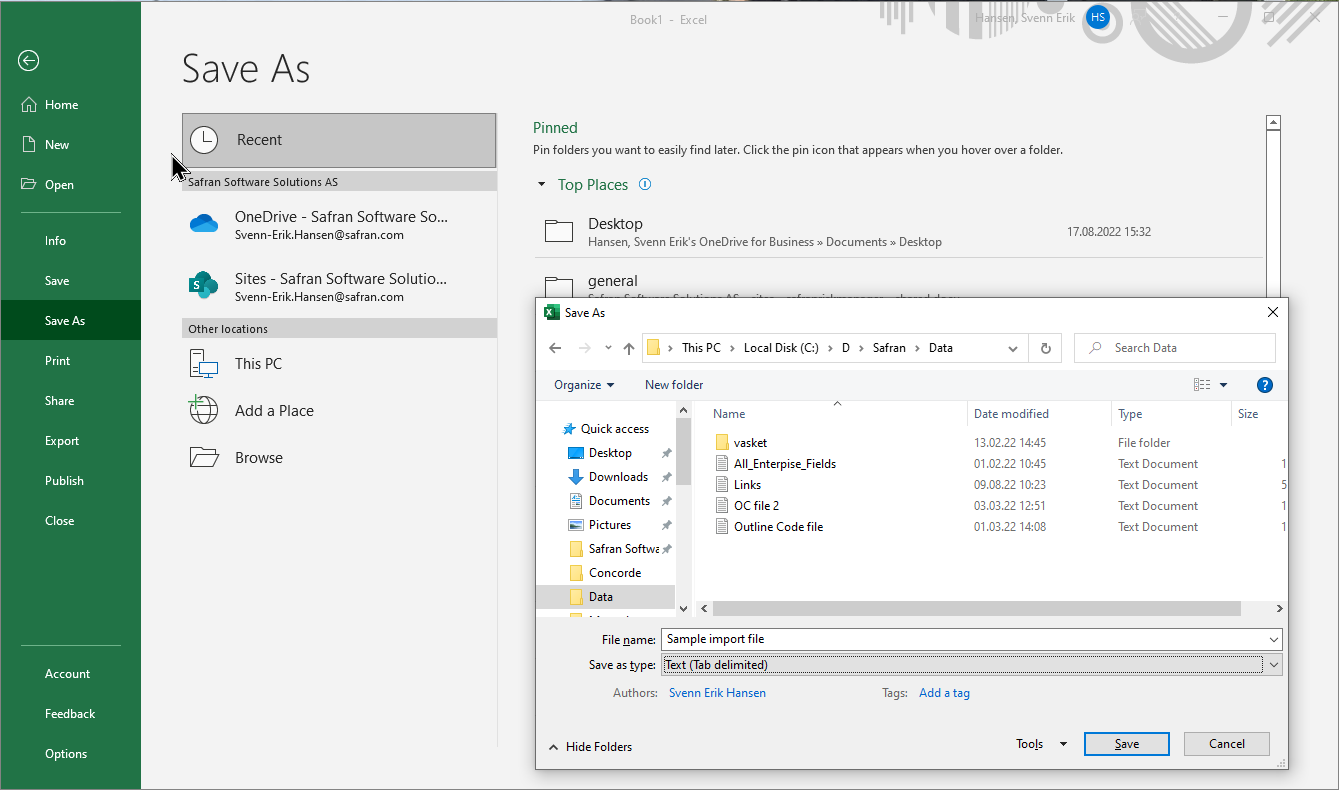Click the OneDrive cloud icon
This screenshot has width=1339, height=790.
tap(204, 224)
